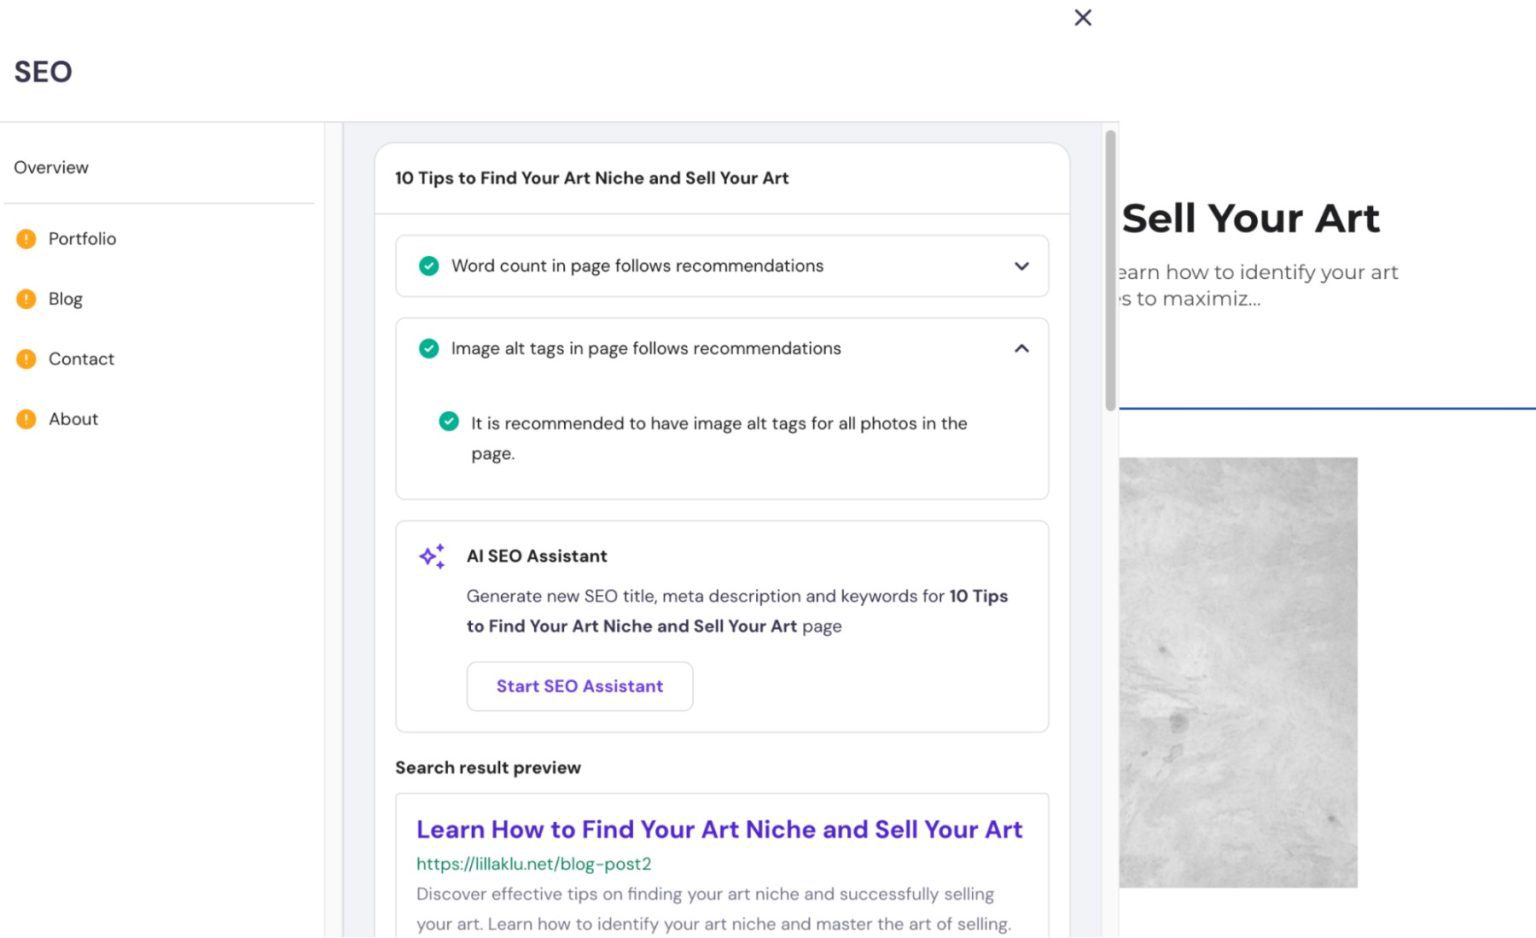Click the gray textured blog image
The image size is (1536, 938).
click(1238, 672)
